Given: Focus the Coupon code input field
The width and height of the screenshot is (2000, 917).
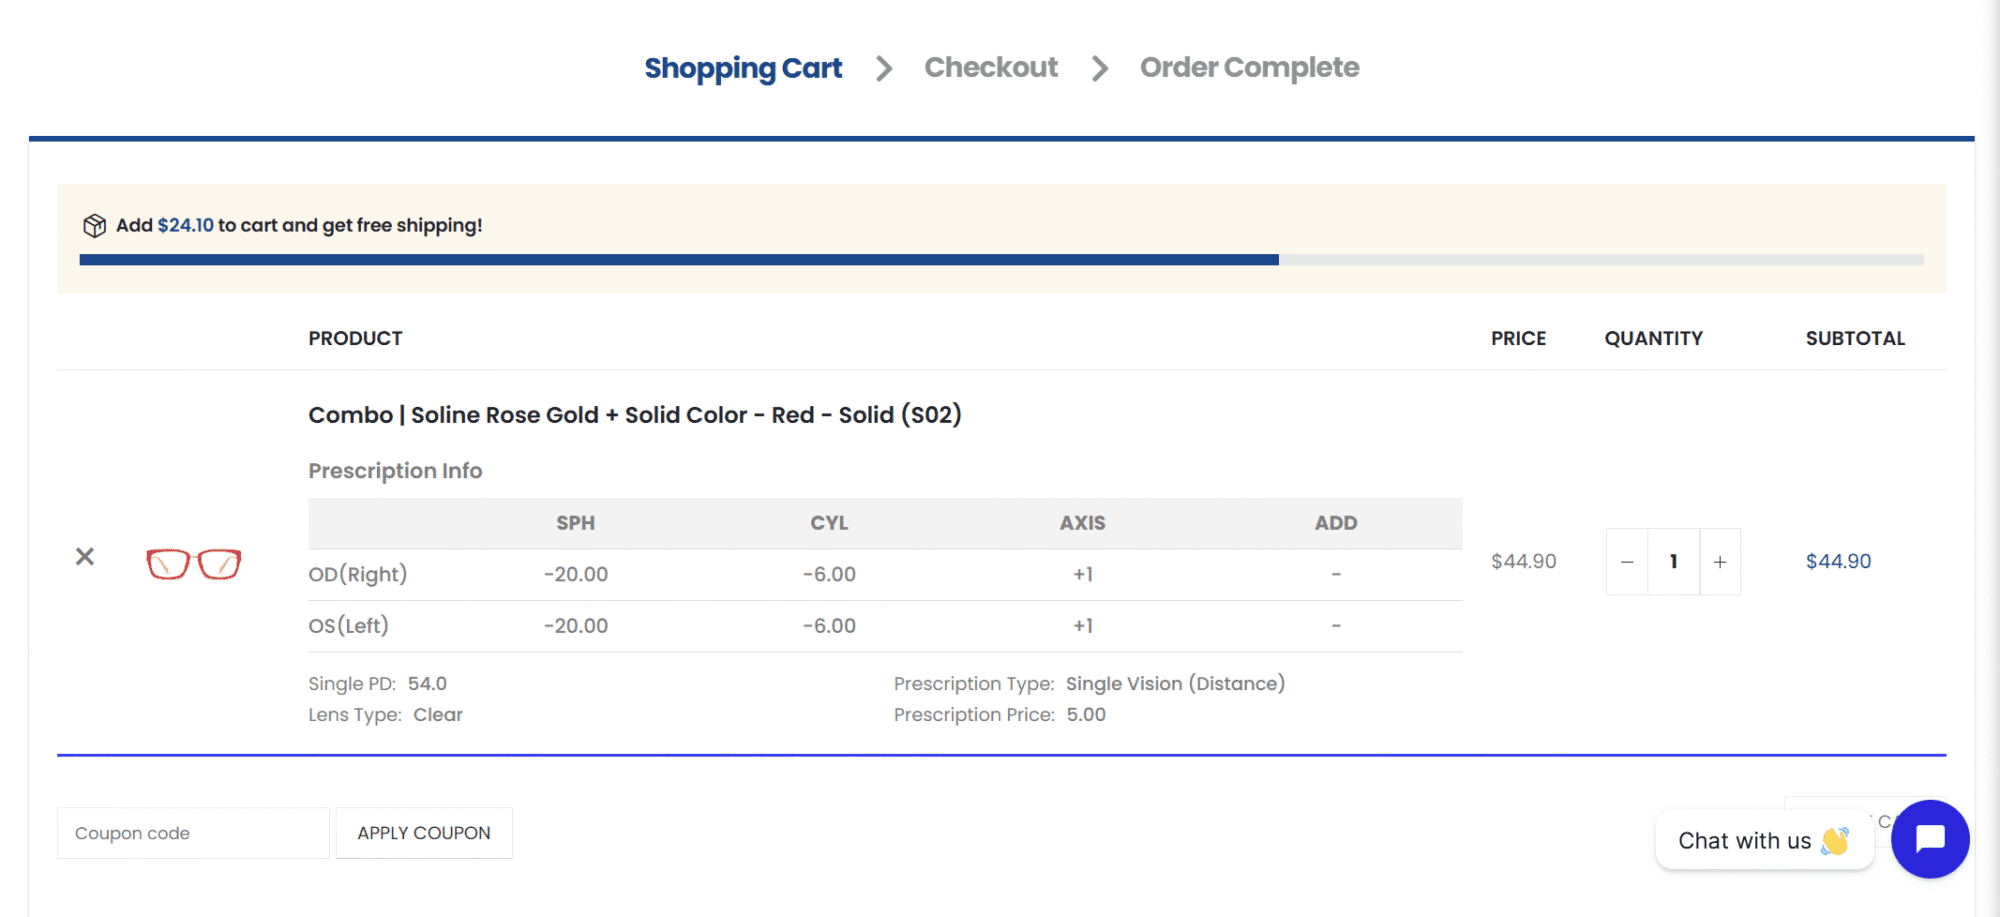Looking at the screenshot, I should coord(193,833).
